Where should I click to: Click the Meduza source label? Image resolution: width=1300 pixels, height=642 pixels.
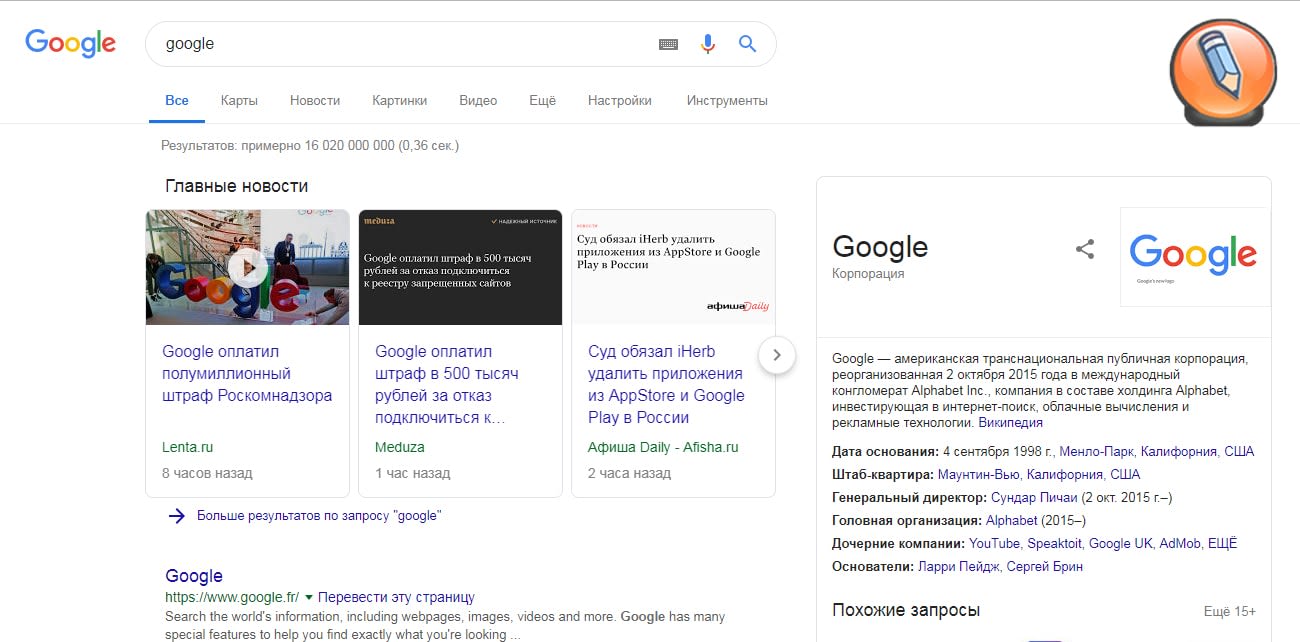[x=400, y=447]
